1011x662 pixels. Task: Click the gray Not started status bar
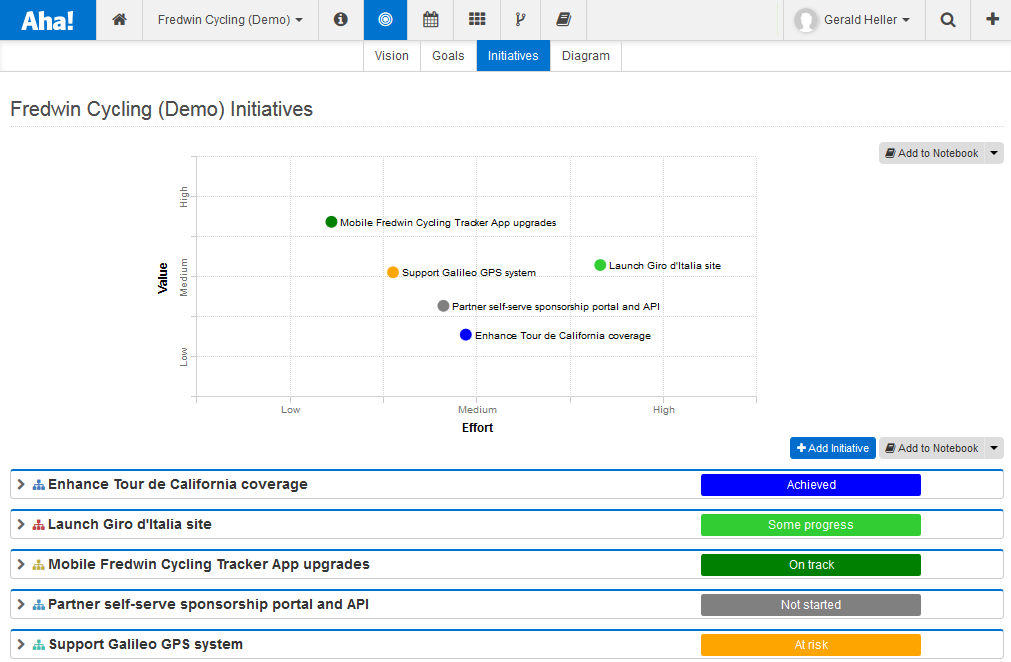coord(810,605)
